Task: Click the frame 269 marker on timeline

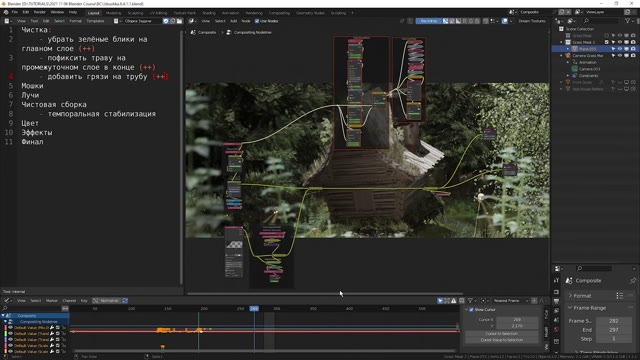Action: tap(254, 309)
